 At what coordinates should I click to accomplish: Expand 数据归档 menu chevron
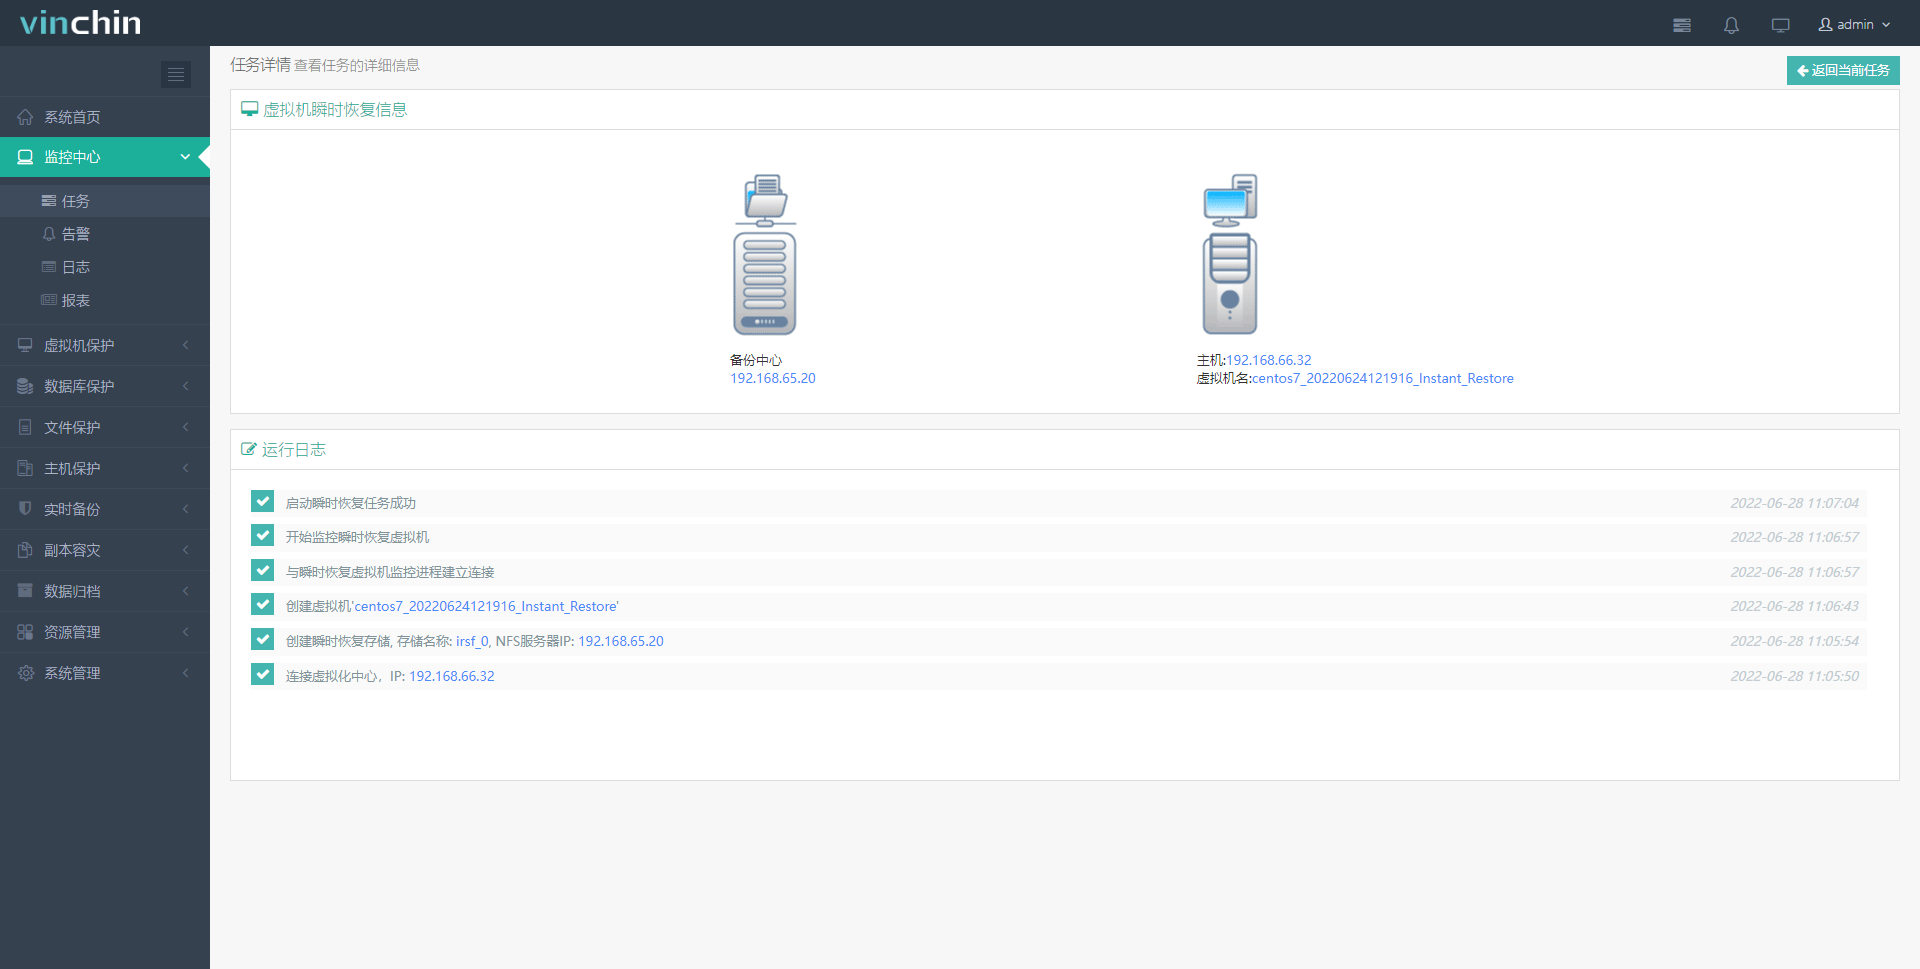coord(185,591)
